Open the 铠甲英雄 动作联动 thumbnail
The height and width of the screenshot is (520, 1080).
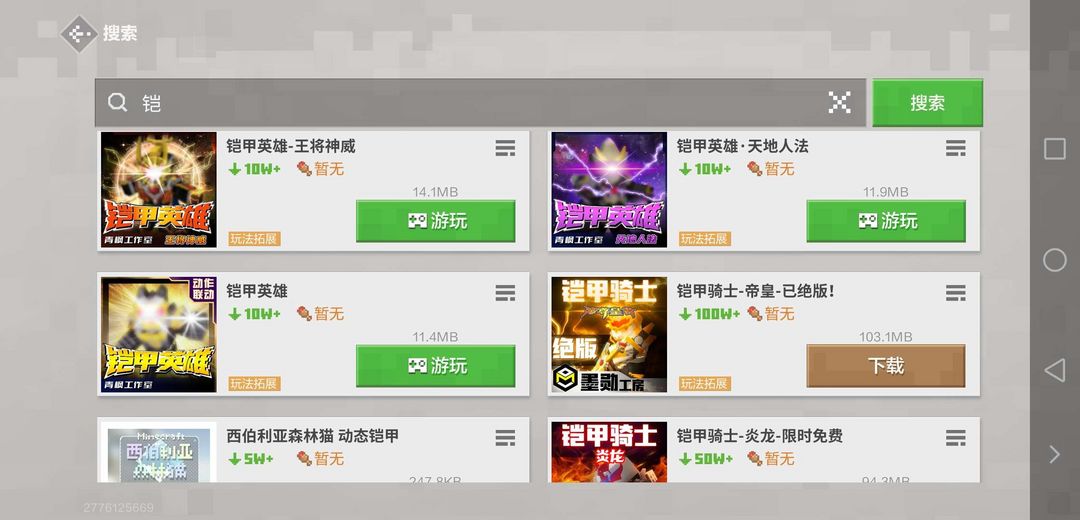tap(158, 335)
